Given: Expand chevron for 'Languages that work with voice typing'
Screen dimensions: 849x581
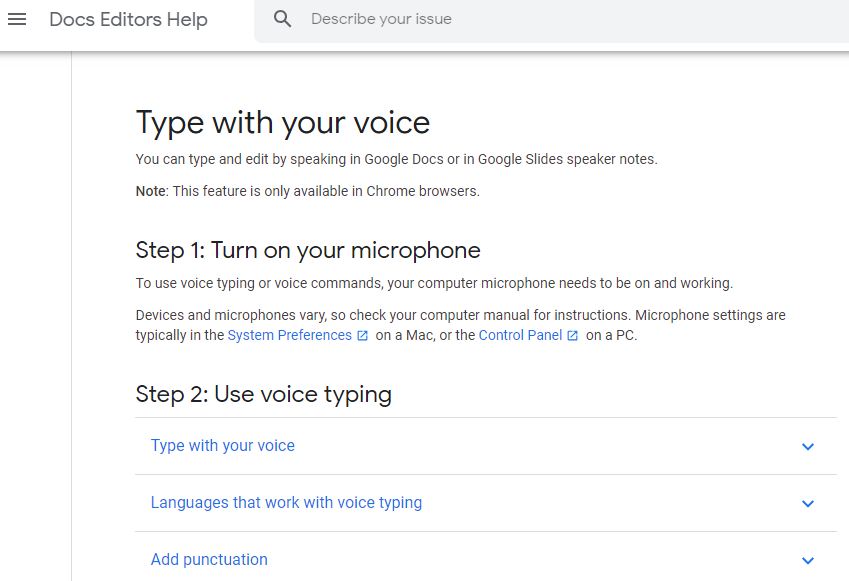Looking at the screenshot, I should 808,504.
